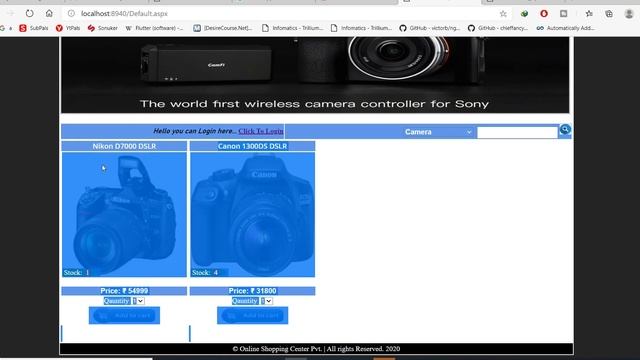Open Flutter (software) Wikipedia bookmark
Viewport: 640px width, 360px height.
[x=154, y=28]
